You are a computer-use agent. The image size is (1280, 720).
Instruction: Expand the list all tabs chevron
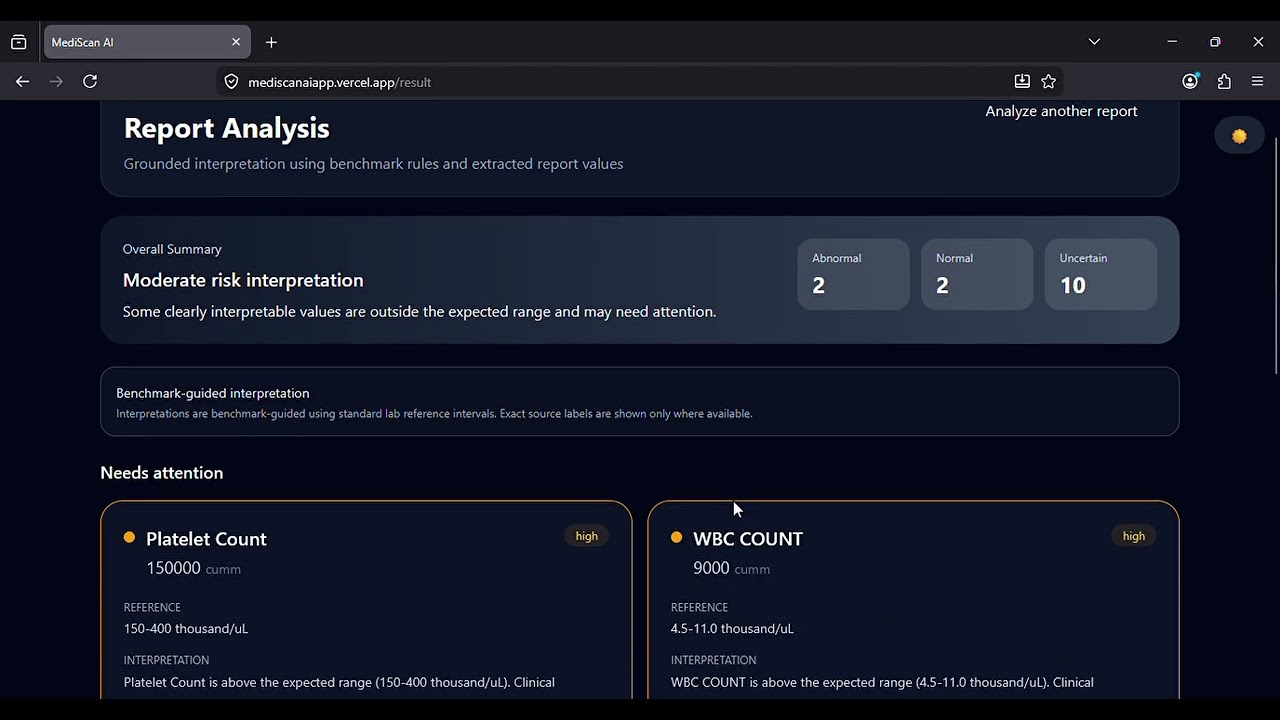click(1094, 42)
